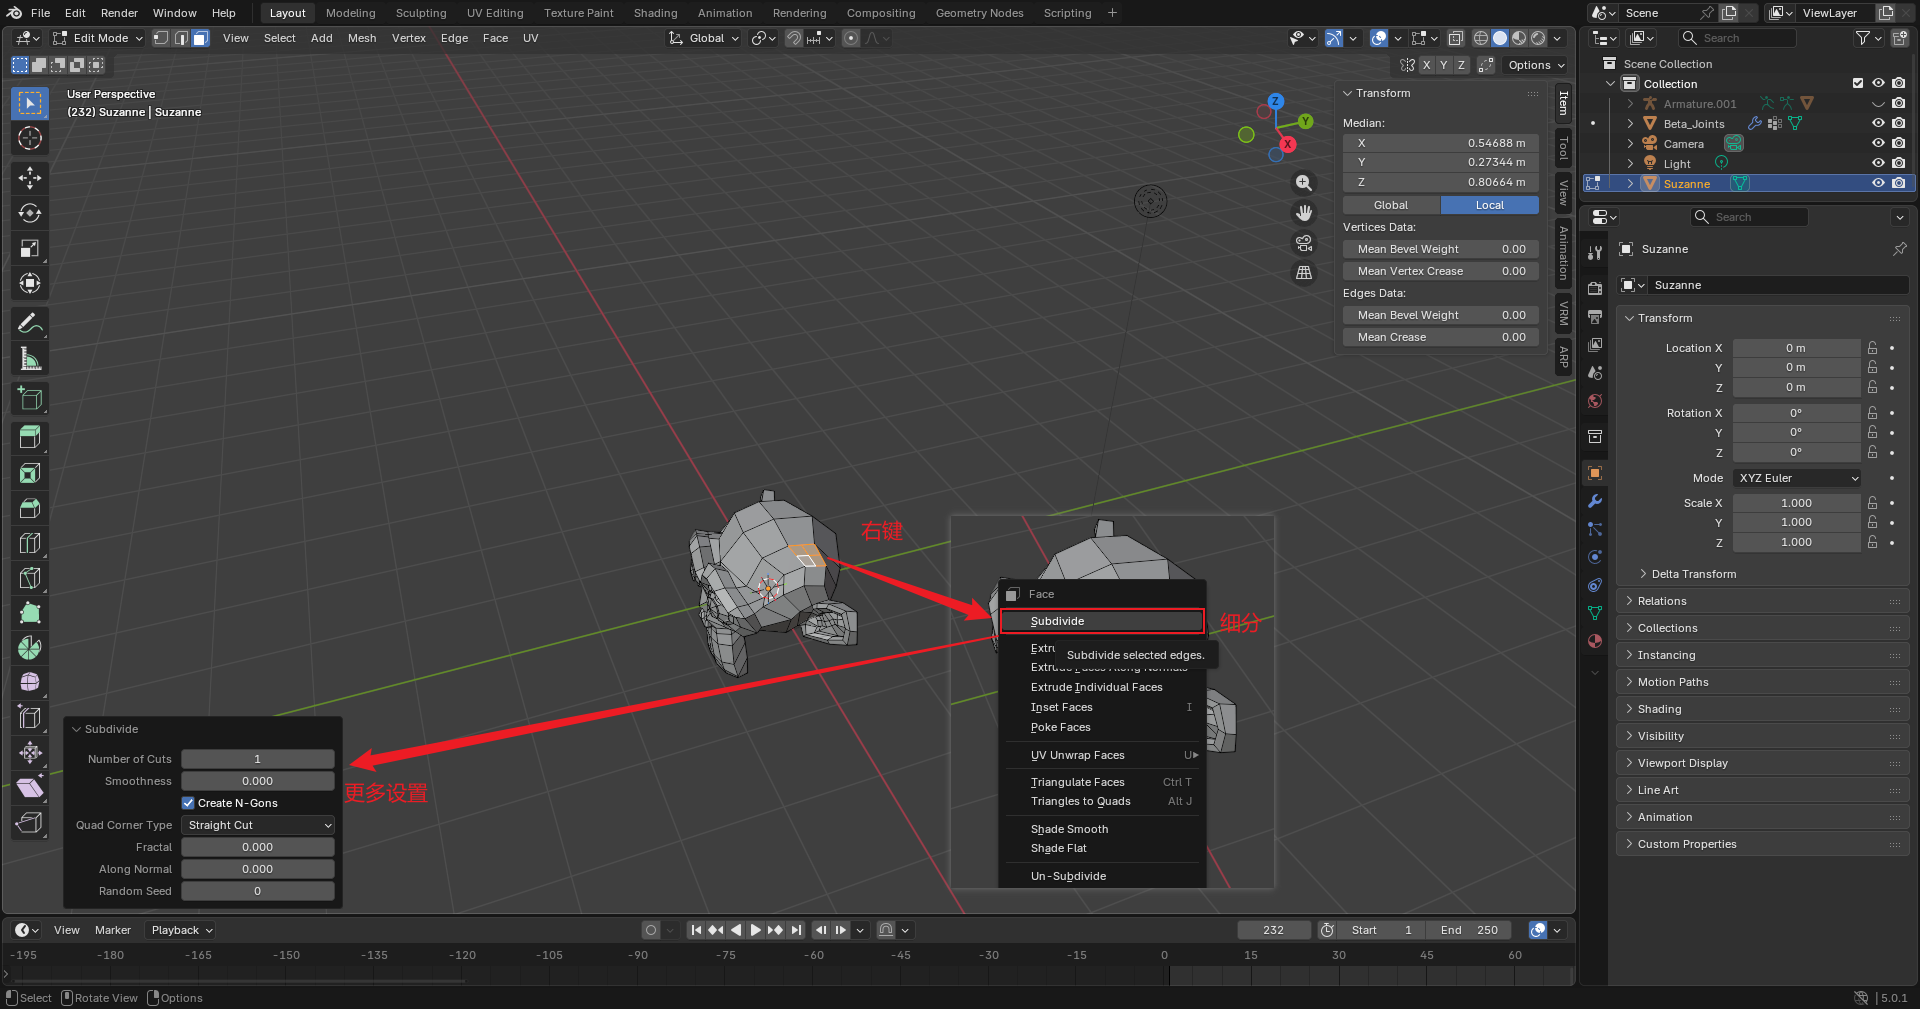Hide Suzanne in viewport via eye icon

pyautogui.click(x=1878, y=184)
